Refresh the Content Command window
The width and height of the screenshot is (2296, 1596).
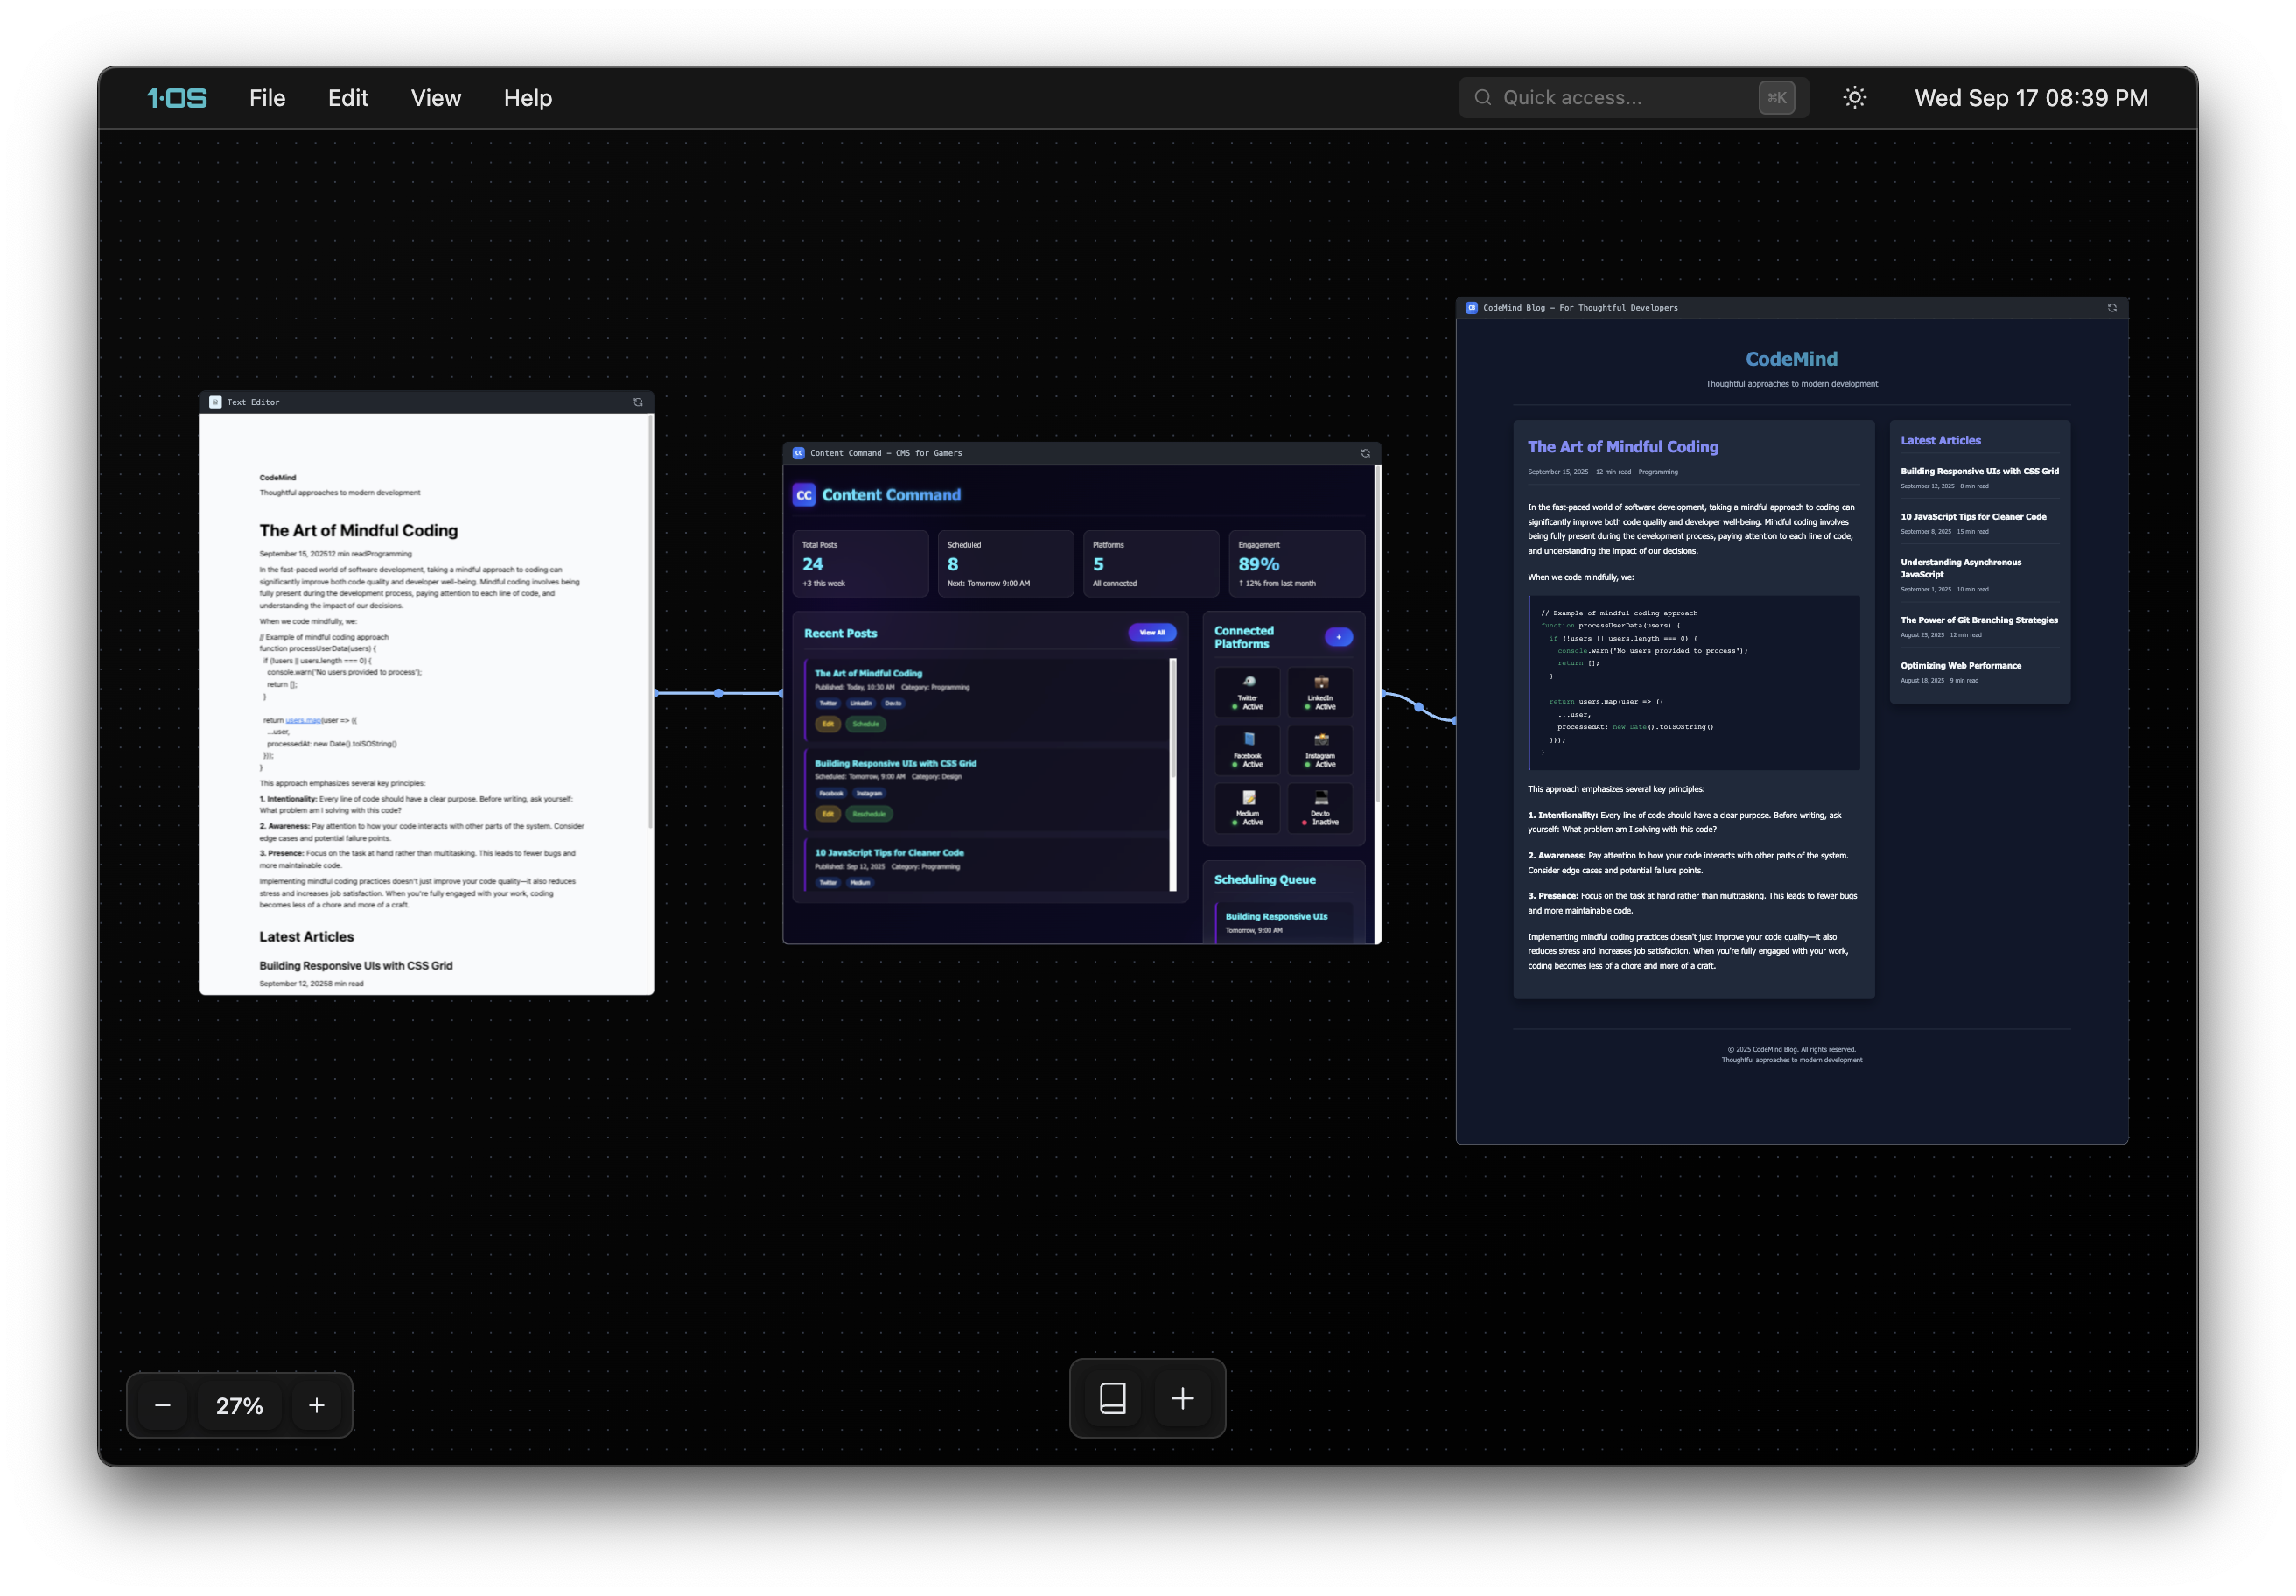click(x=1365, y=454)
